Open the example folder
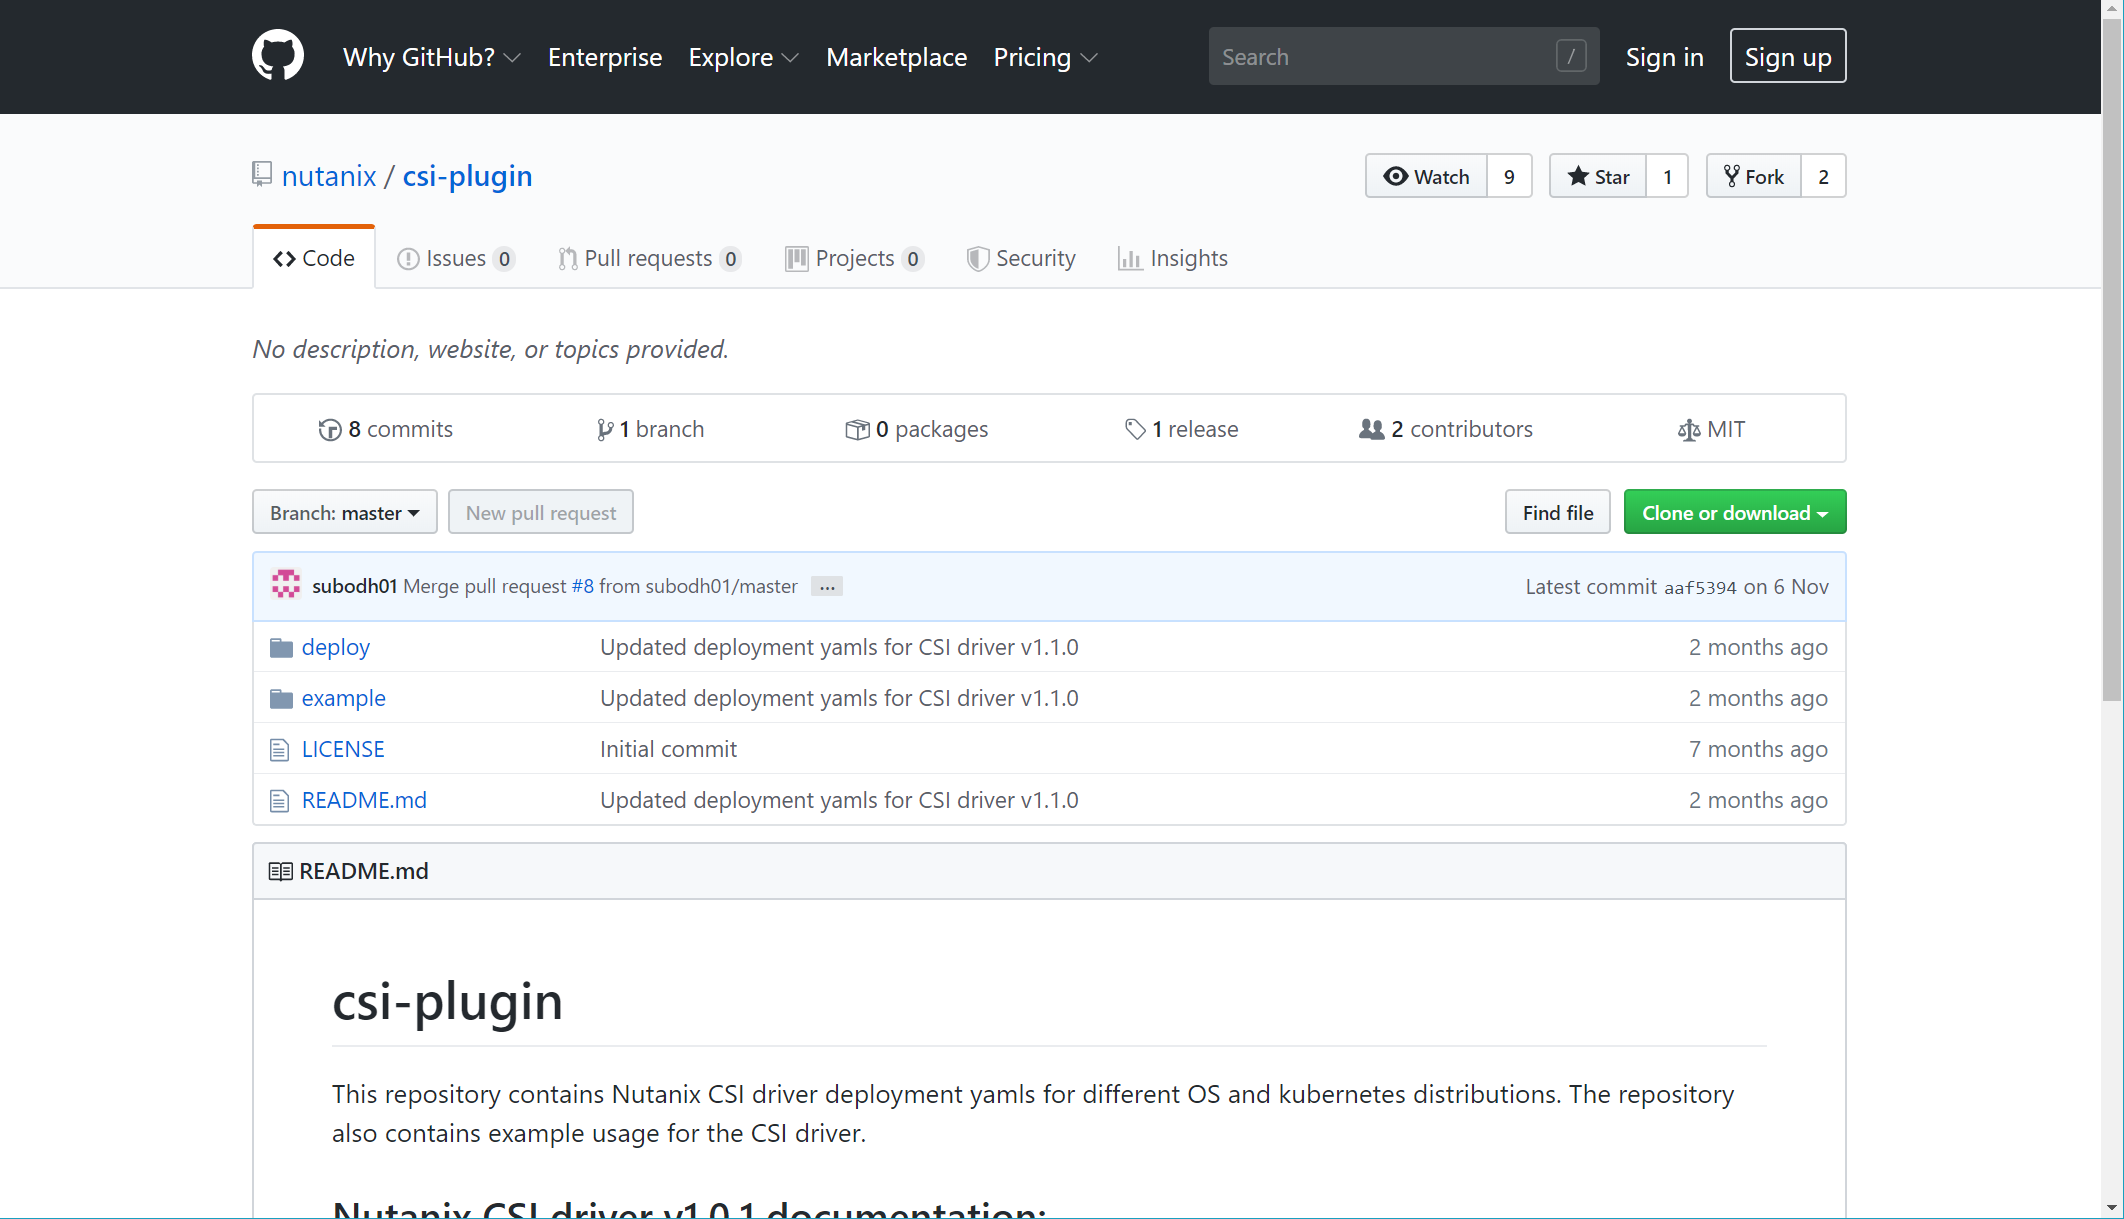This screenshot has height=1219, width=2124. click(x=344, y=698)
